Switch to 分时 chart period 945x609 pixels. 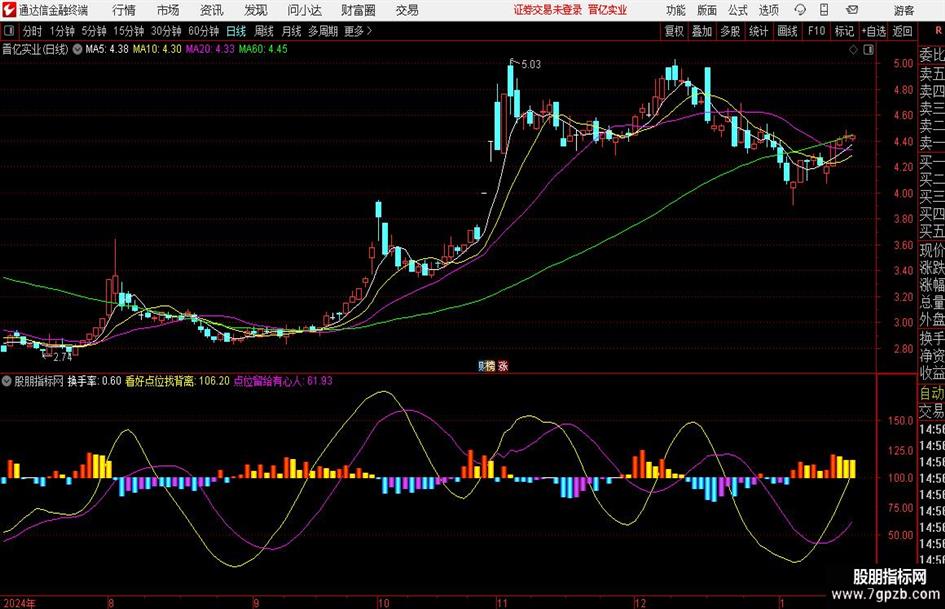[x=32, y=31]
